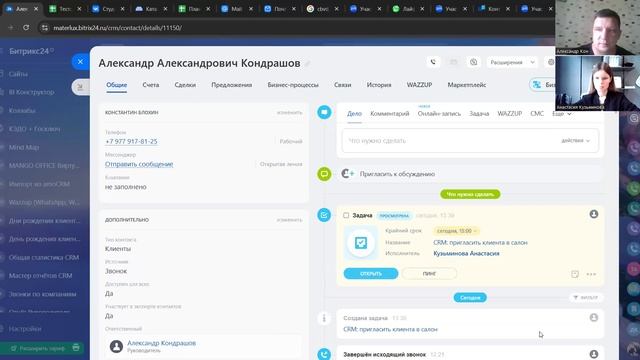Click Пригласить к обсуждению
Image resolution: width=640 pixels, height=360 pixels.
pyautogui.click(x=397, y=174)
